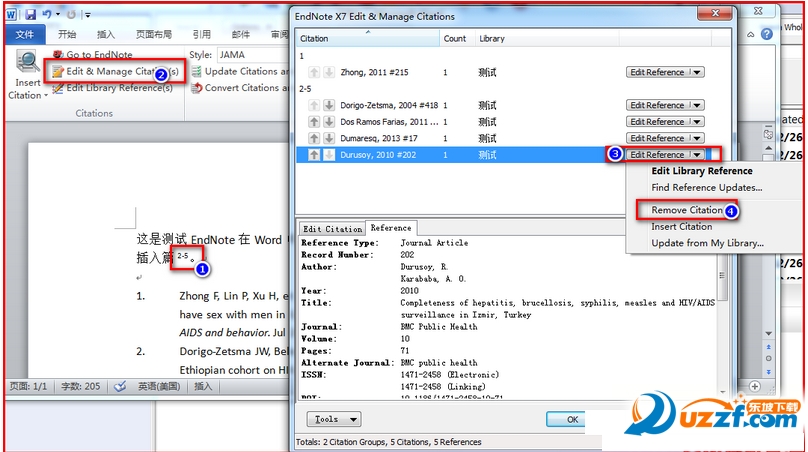This screenshot has width=808, height=452.
Task: Click Update Citations and Bibliography
Action: 240,71
